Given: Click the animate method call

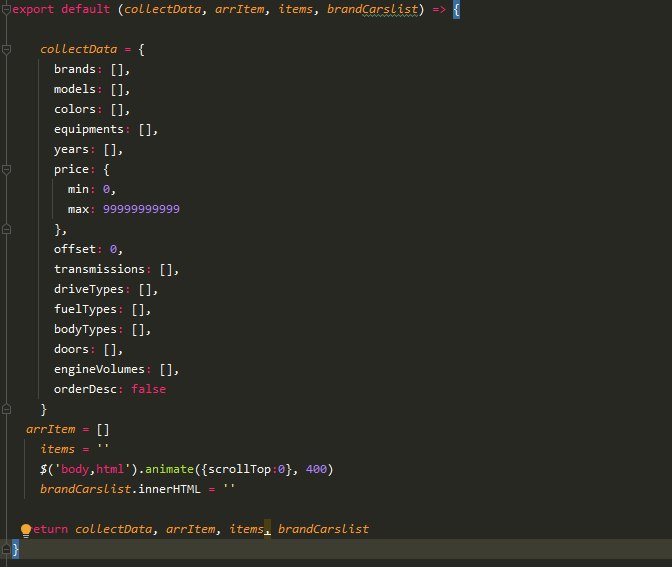Looking at the screenshot, I should click(x=169, y=469).
